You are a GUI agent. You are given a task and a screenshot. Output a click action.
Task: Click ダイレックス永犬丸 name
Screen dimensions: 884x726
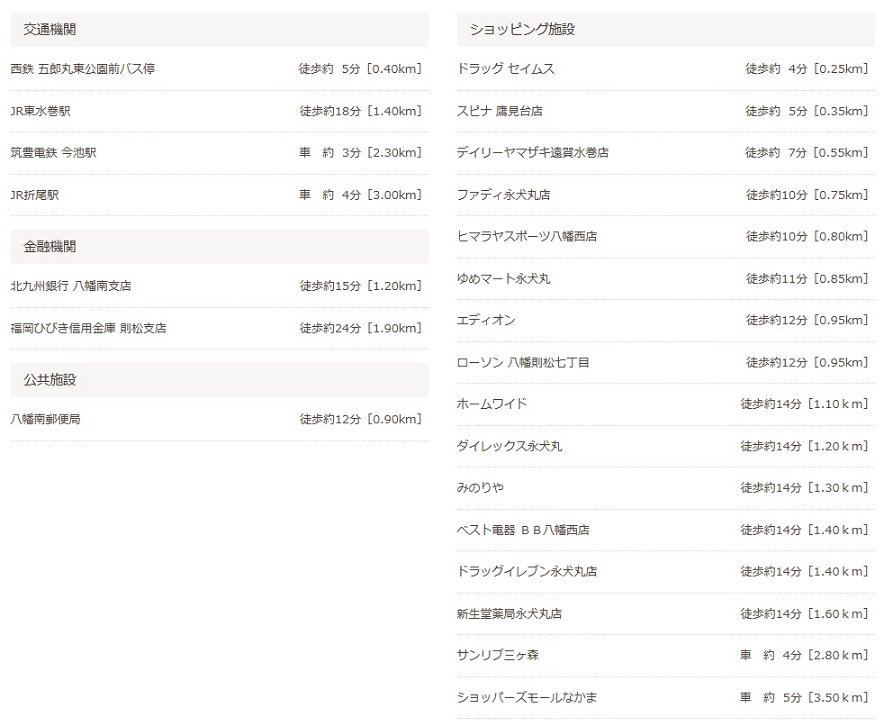[510, 446]
